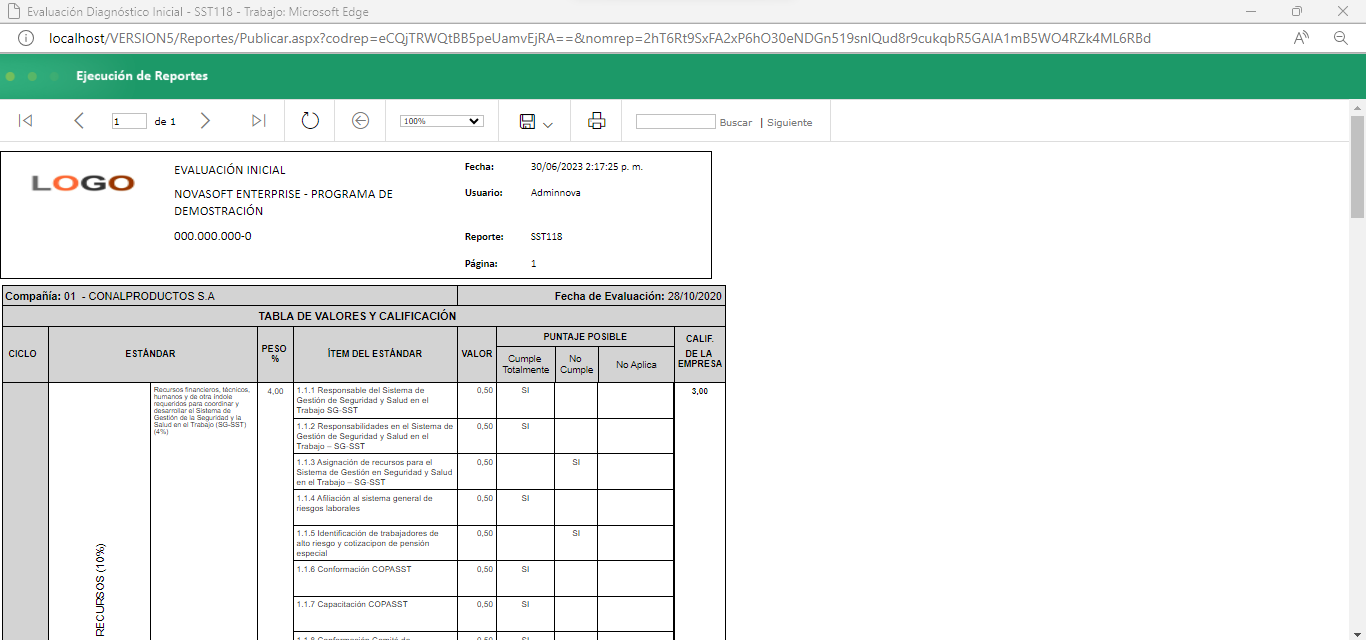Click the floppy disk export icon

pos(527,121)
